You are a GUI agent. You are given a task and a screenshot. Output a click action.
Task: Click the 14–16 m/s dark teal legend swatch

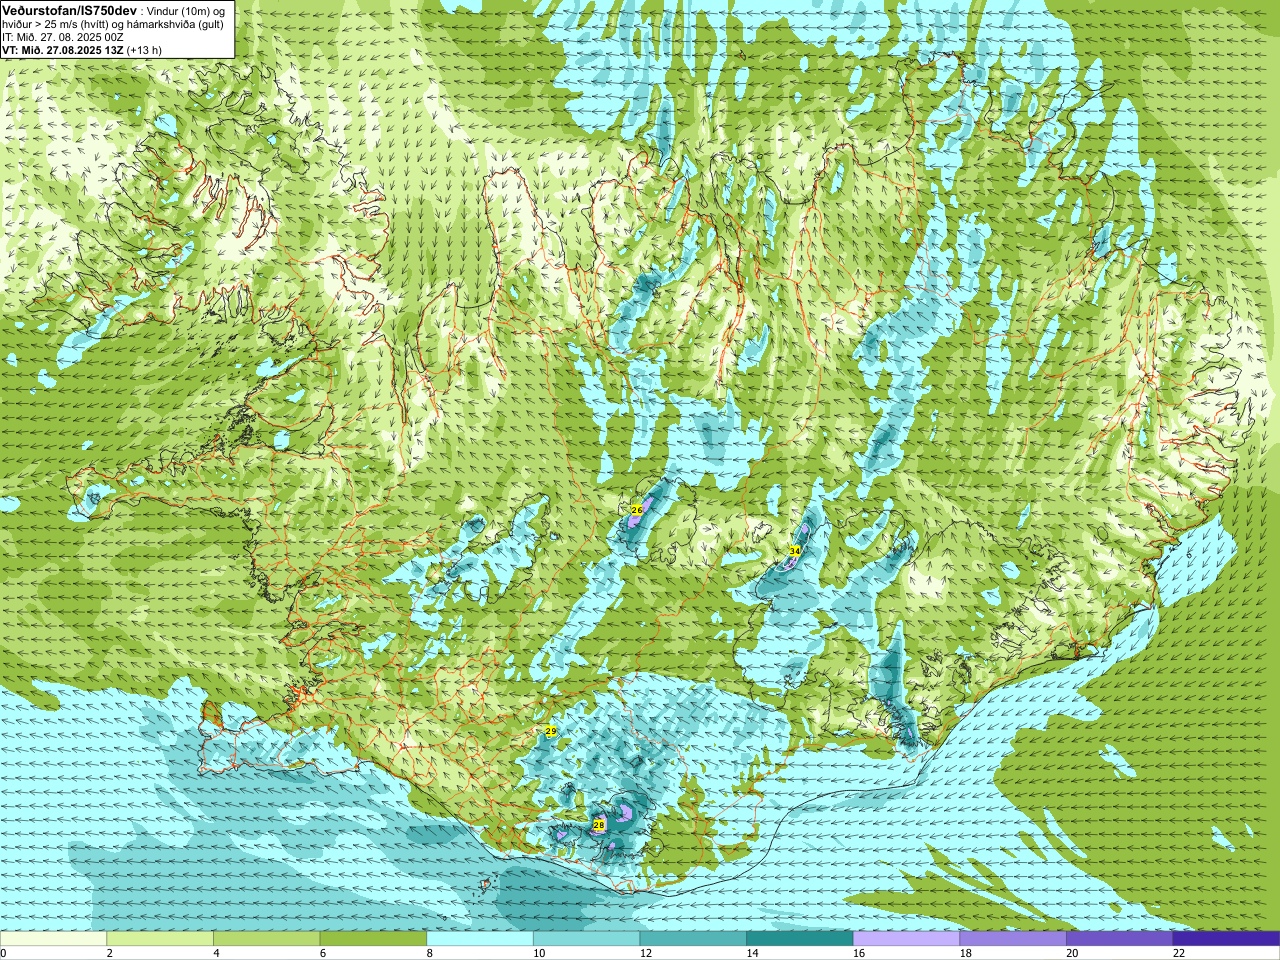coord(800,939)
